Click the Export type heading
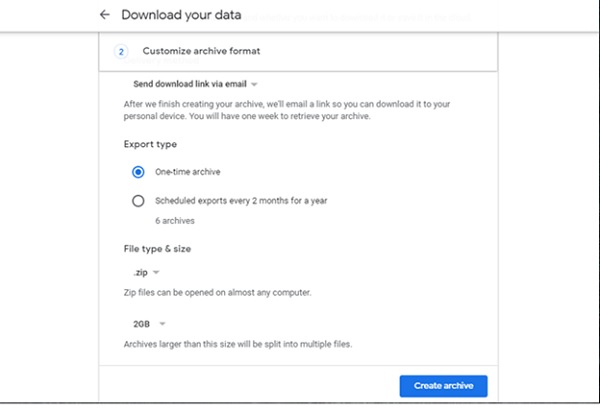The image size is (600, 411). click(150, 144)
